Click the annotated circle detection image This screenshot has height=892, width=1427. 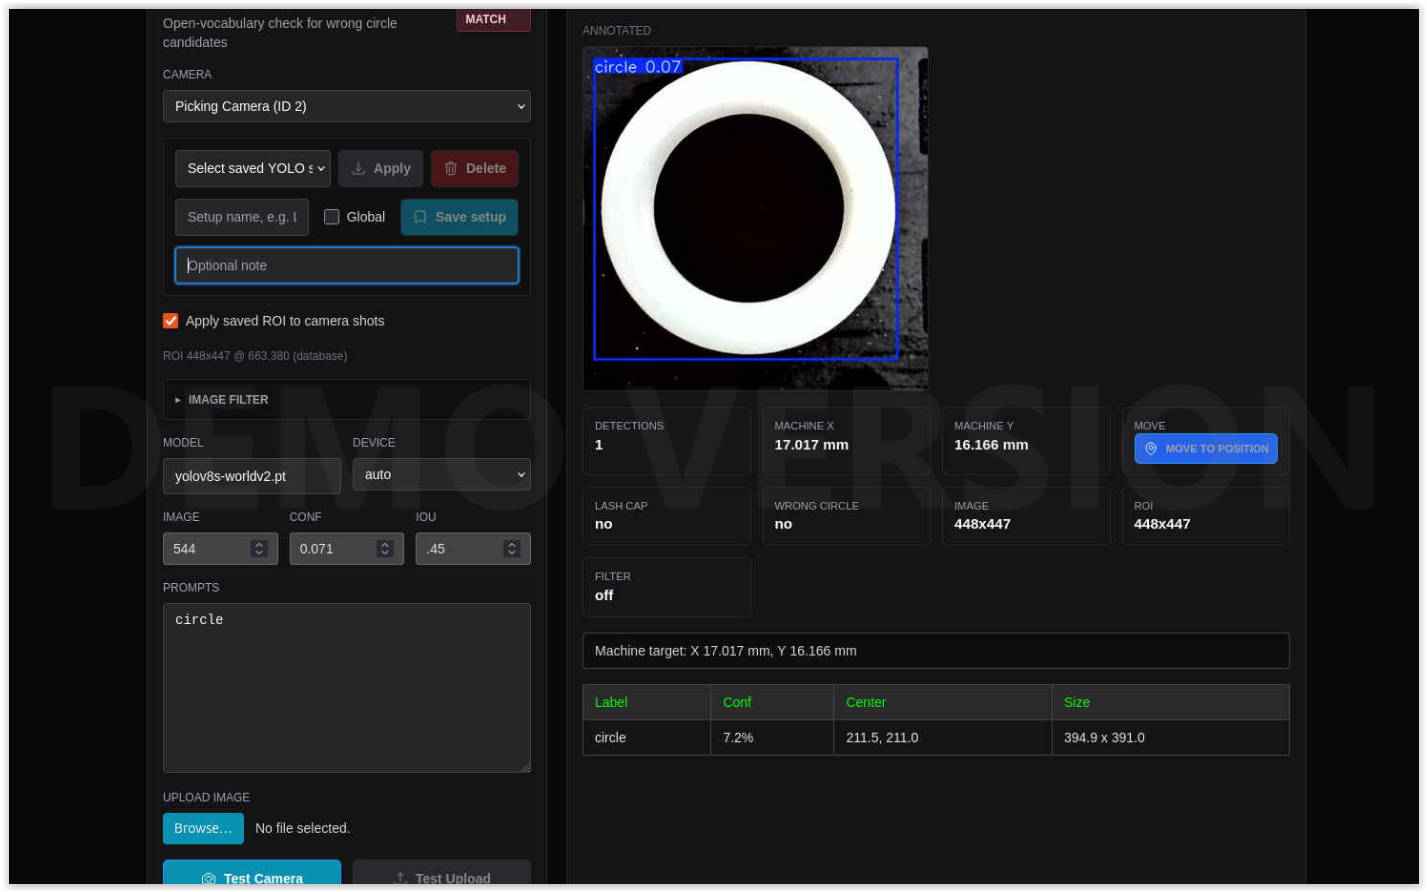755,218
